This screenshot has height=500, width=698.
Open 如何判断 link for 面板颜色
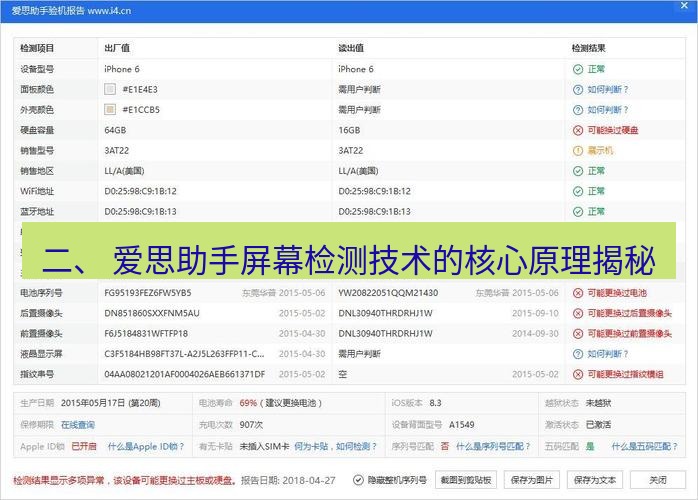click(607, 90)
